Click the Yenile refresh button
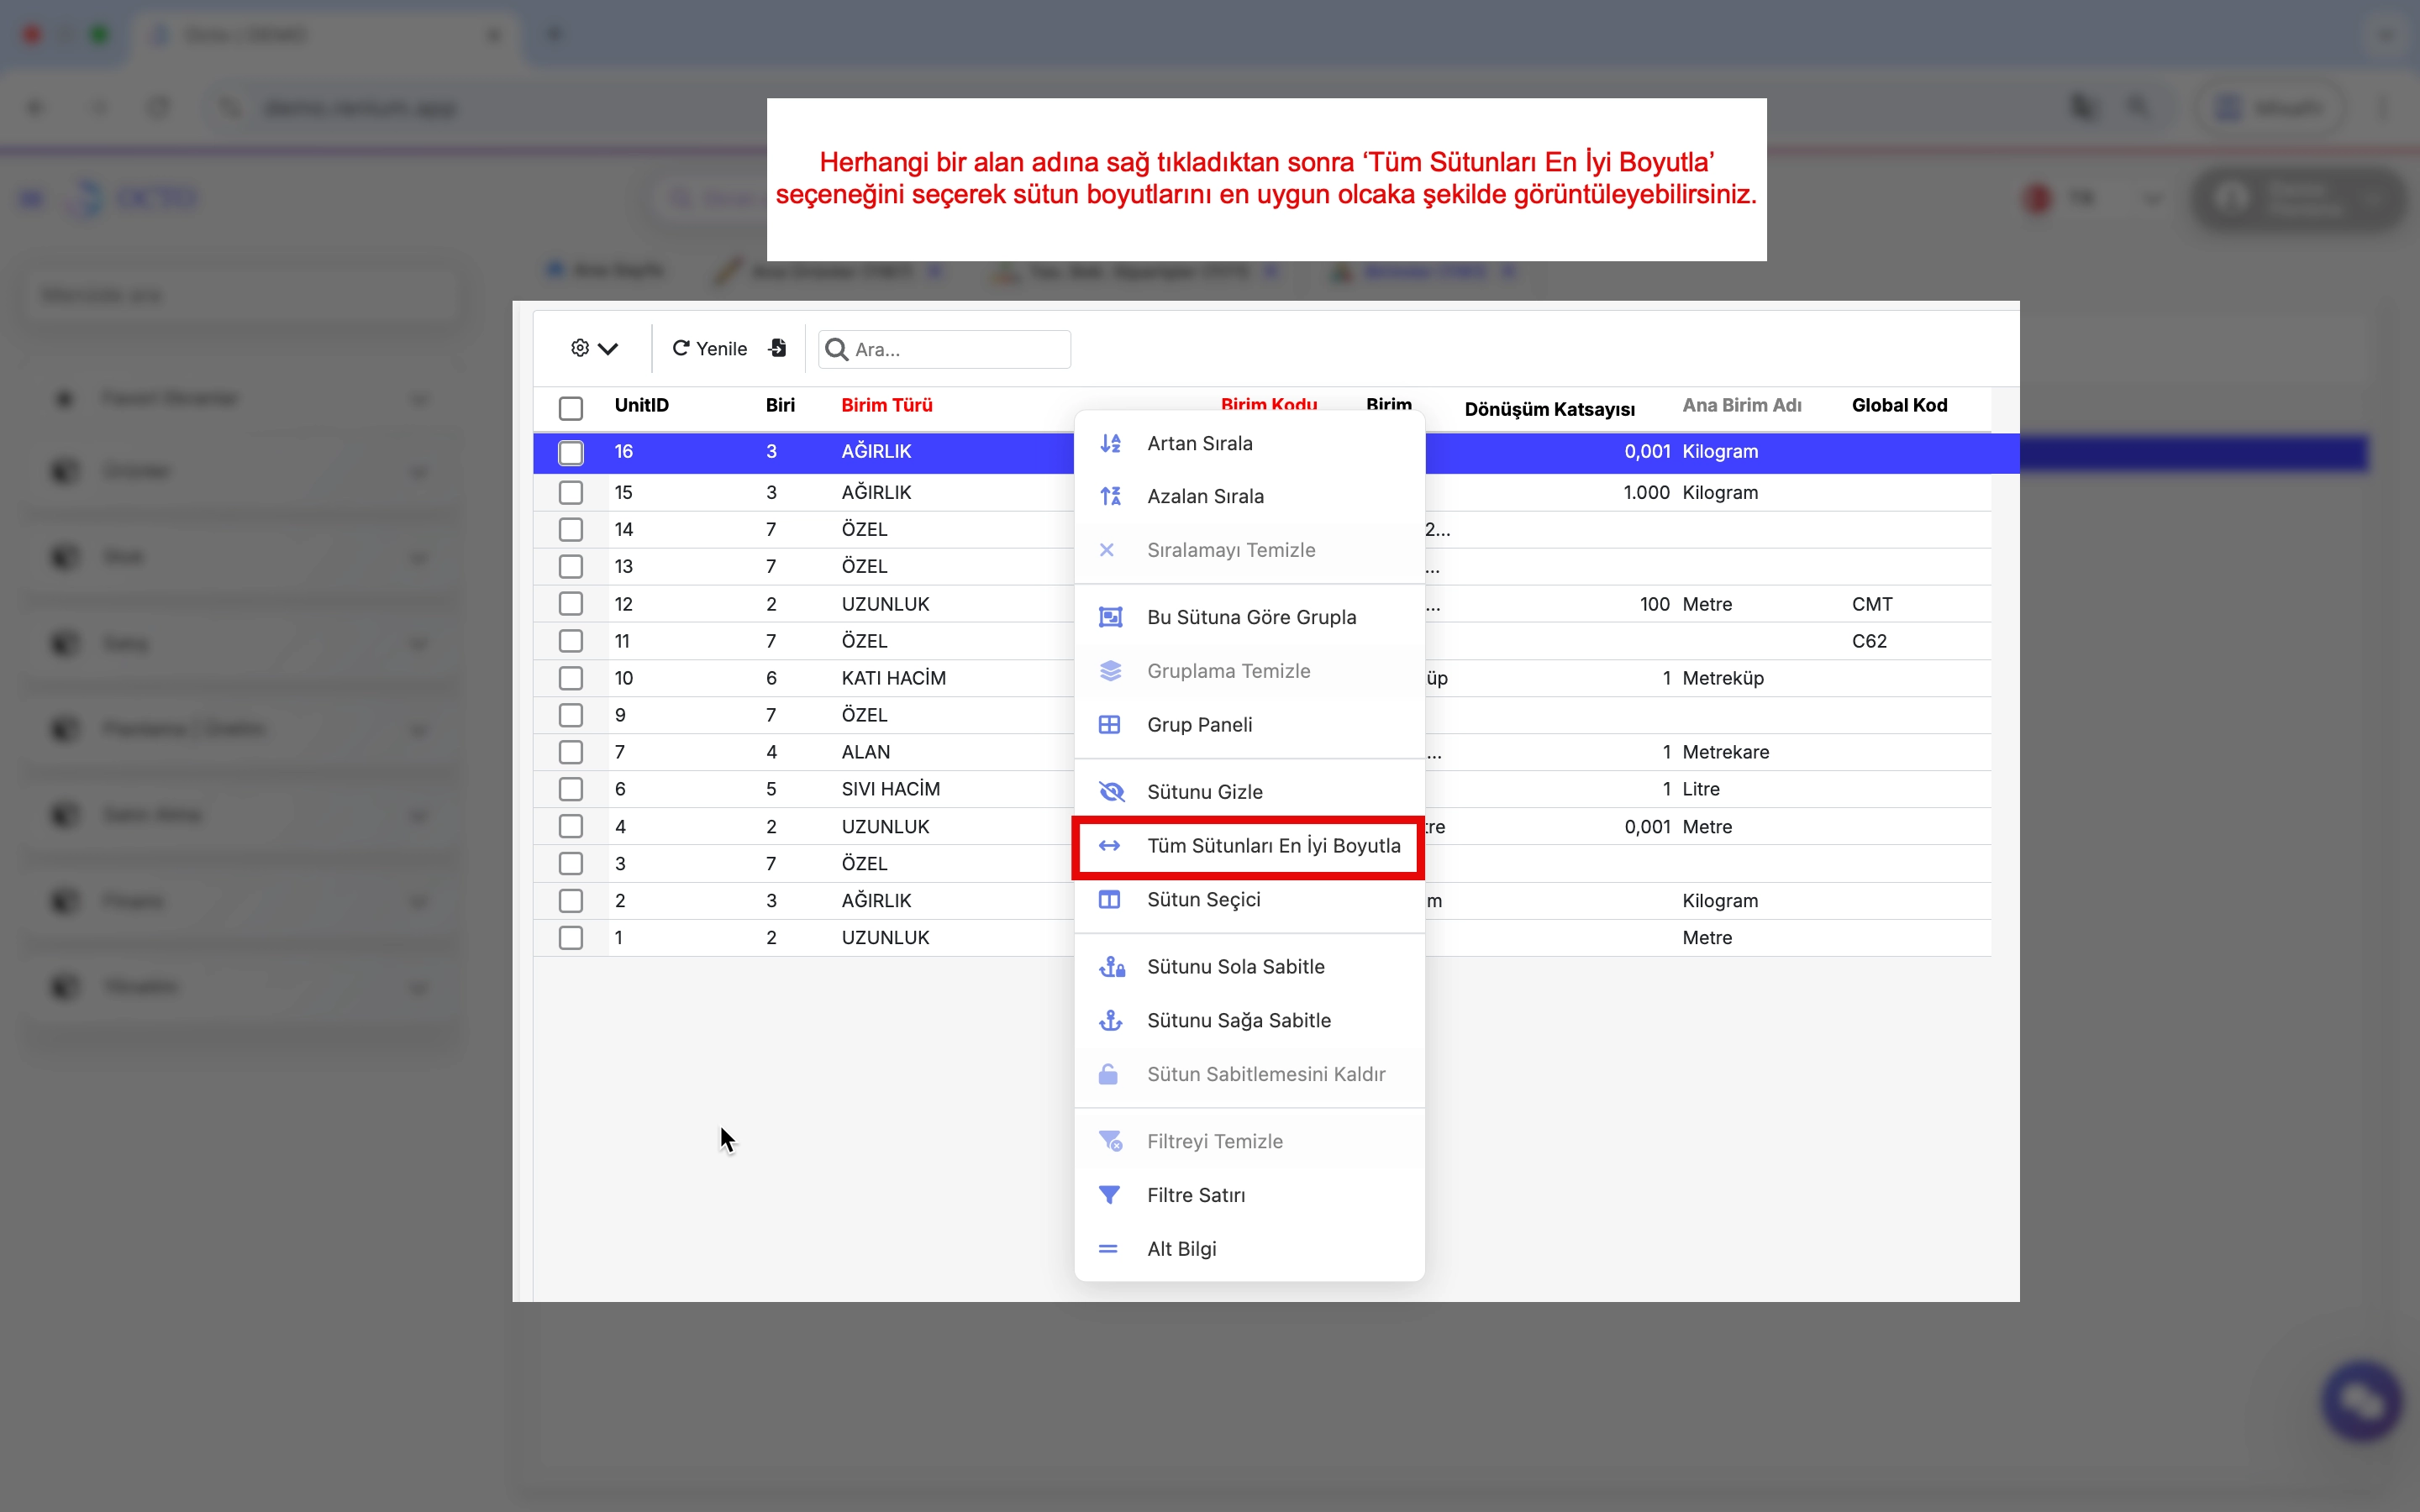Screen dimensions: 2420x1512 click(710, 348)
